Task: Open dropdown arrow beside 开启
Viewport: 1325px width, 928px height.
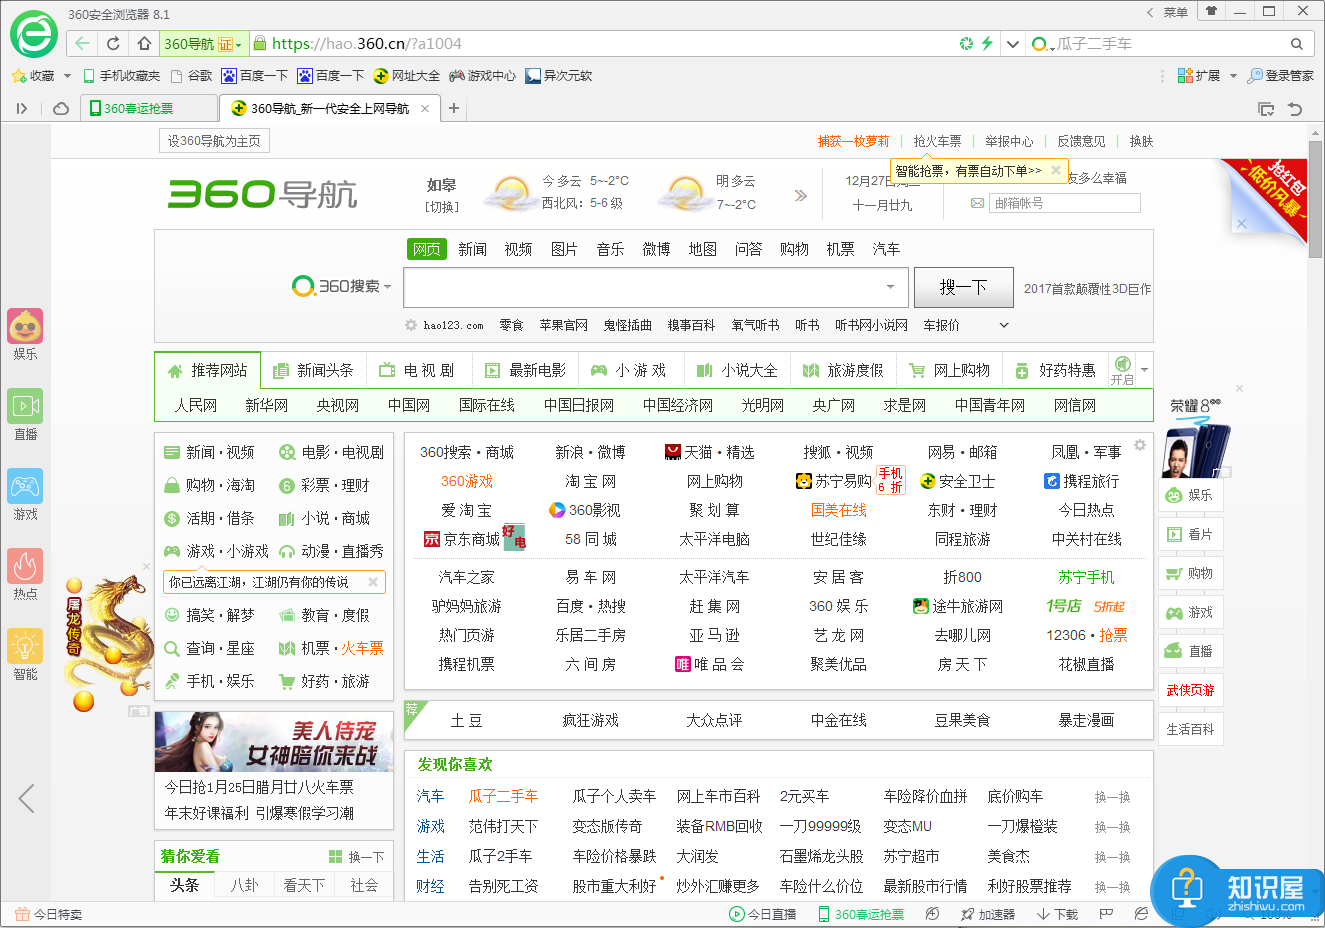Action: click(1145, 370)
